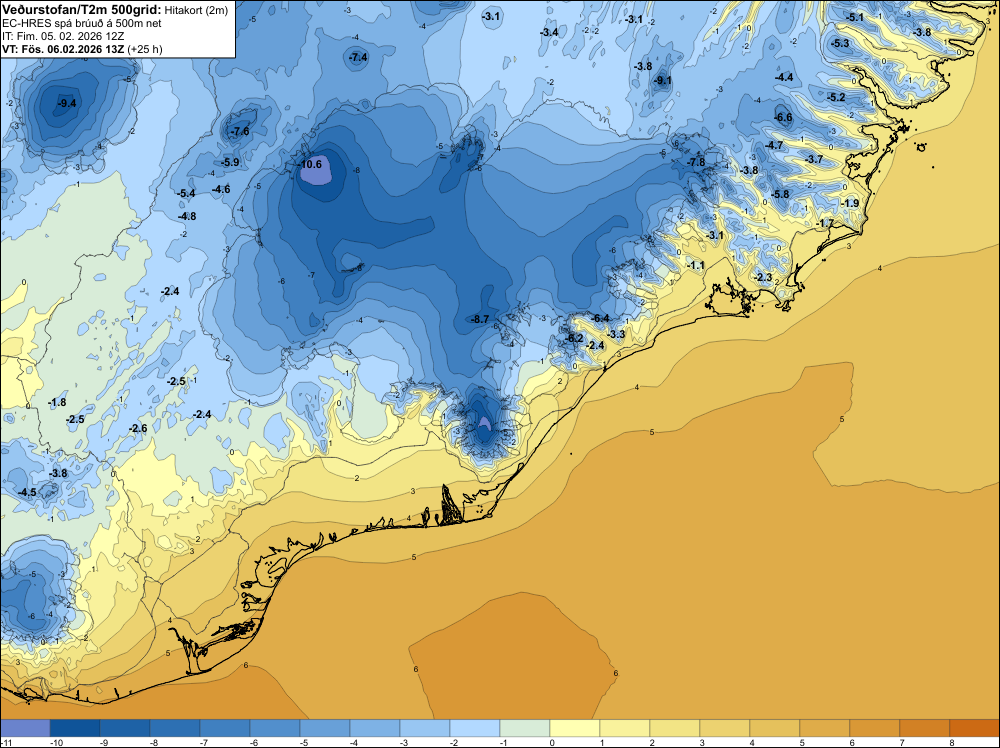The height and width of the screenshot is (748, 1000).
Task: Click the -5.2 temperature label
Action: (x=836, y=98)
